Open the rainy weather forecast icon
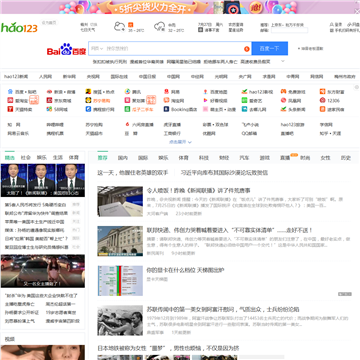The width and height of the screenshot is (360, 360). [x=159, y=27]
